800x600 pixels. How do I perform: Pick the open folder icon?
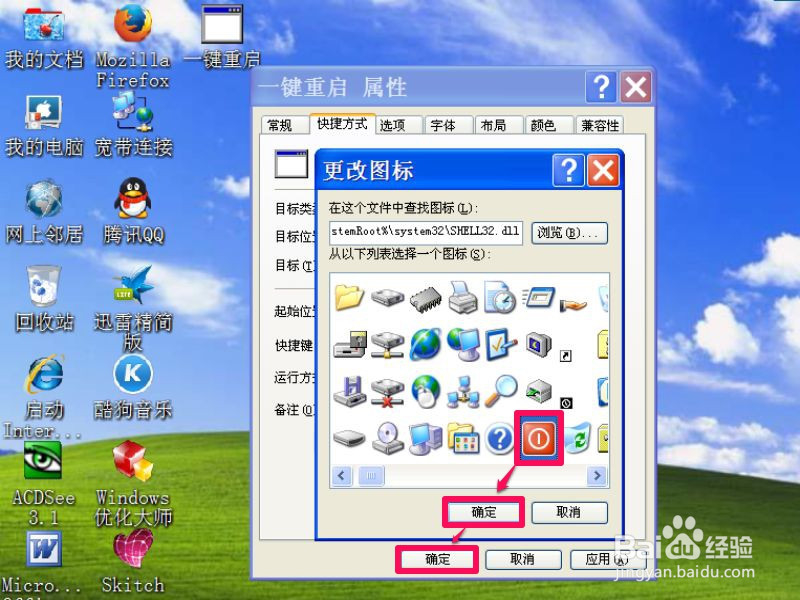(x=349, y=297)
